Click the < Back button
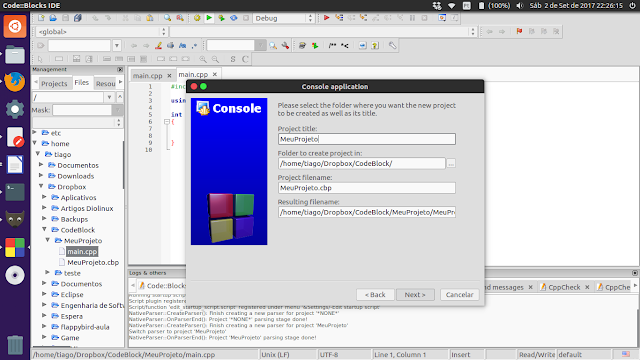The image size is (640, 360). click(x=375, y=295)
